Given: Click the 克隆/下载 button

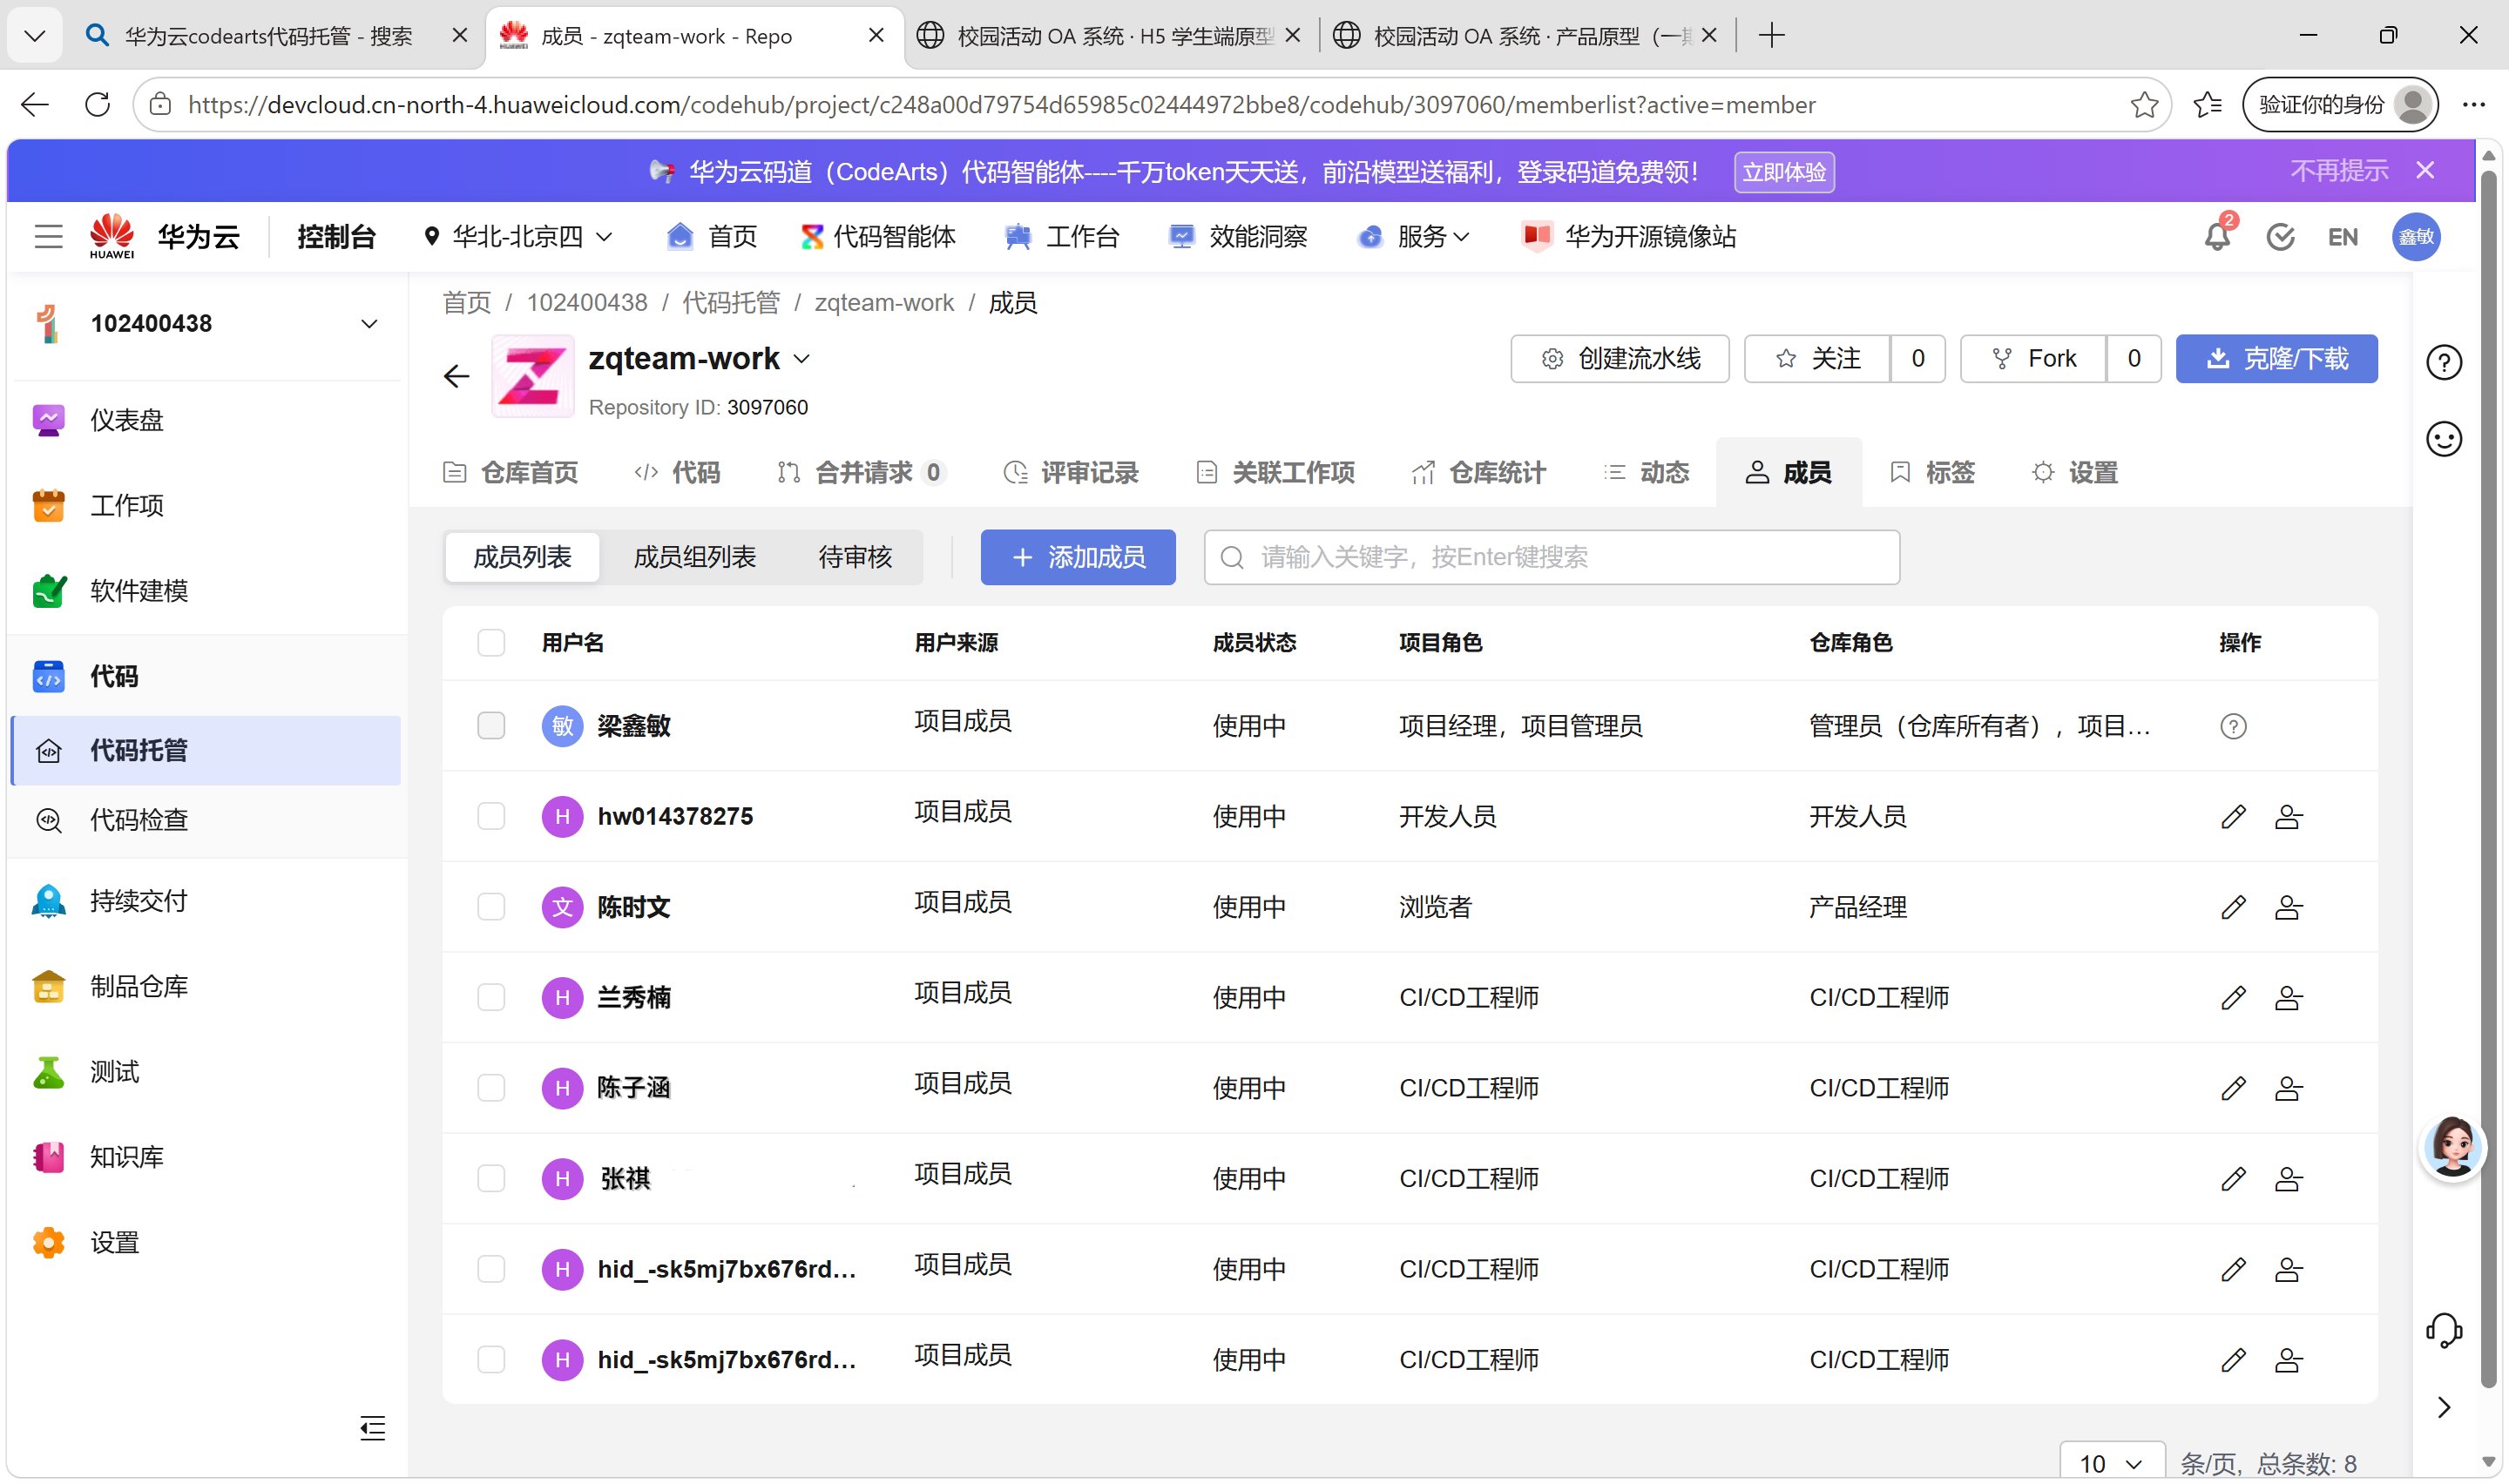Looking at the screenshot, I should coord(2277,359).
